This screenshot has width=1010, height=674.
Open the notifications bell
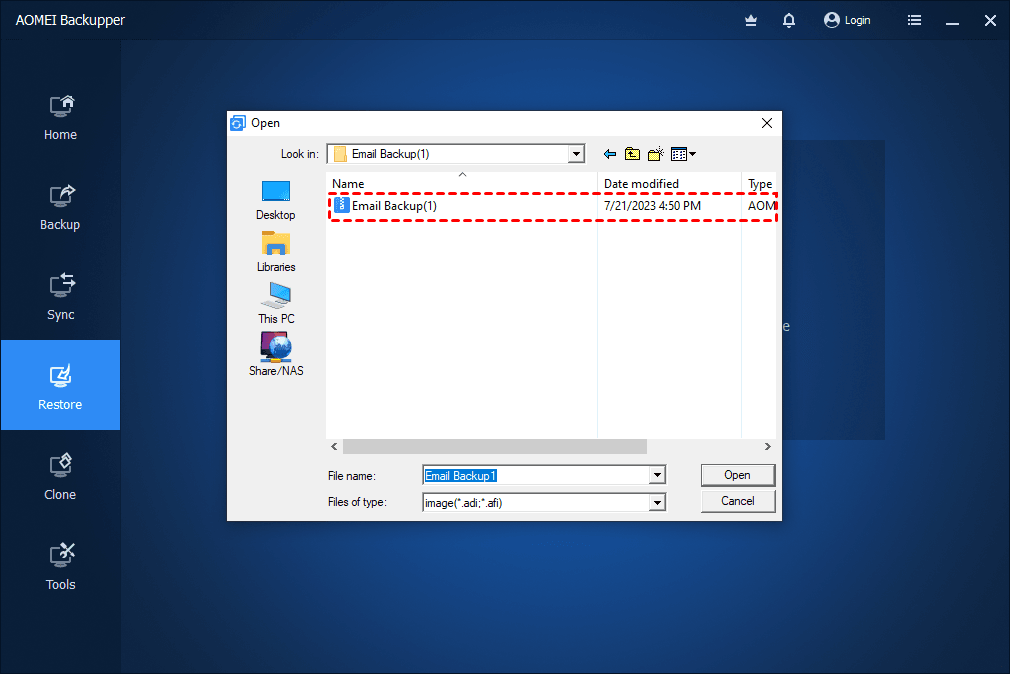(x=788, y=21)
